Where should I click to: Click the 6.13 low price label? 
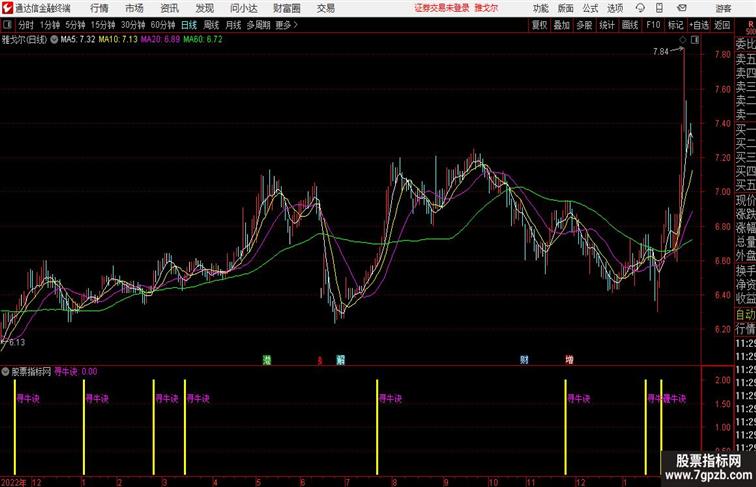(17, 342)
